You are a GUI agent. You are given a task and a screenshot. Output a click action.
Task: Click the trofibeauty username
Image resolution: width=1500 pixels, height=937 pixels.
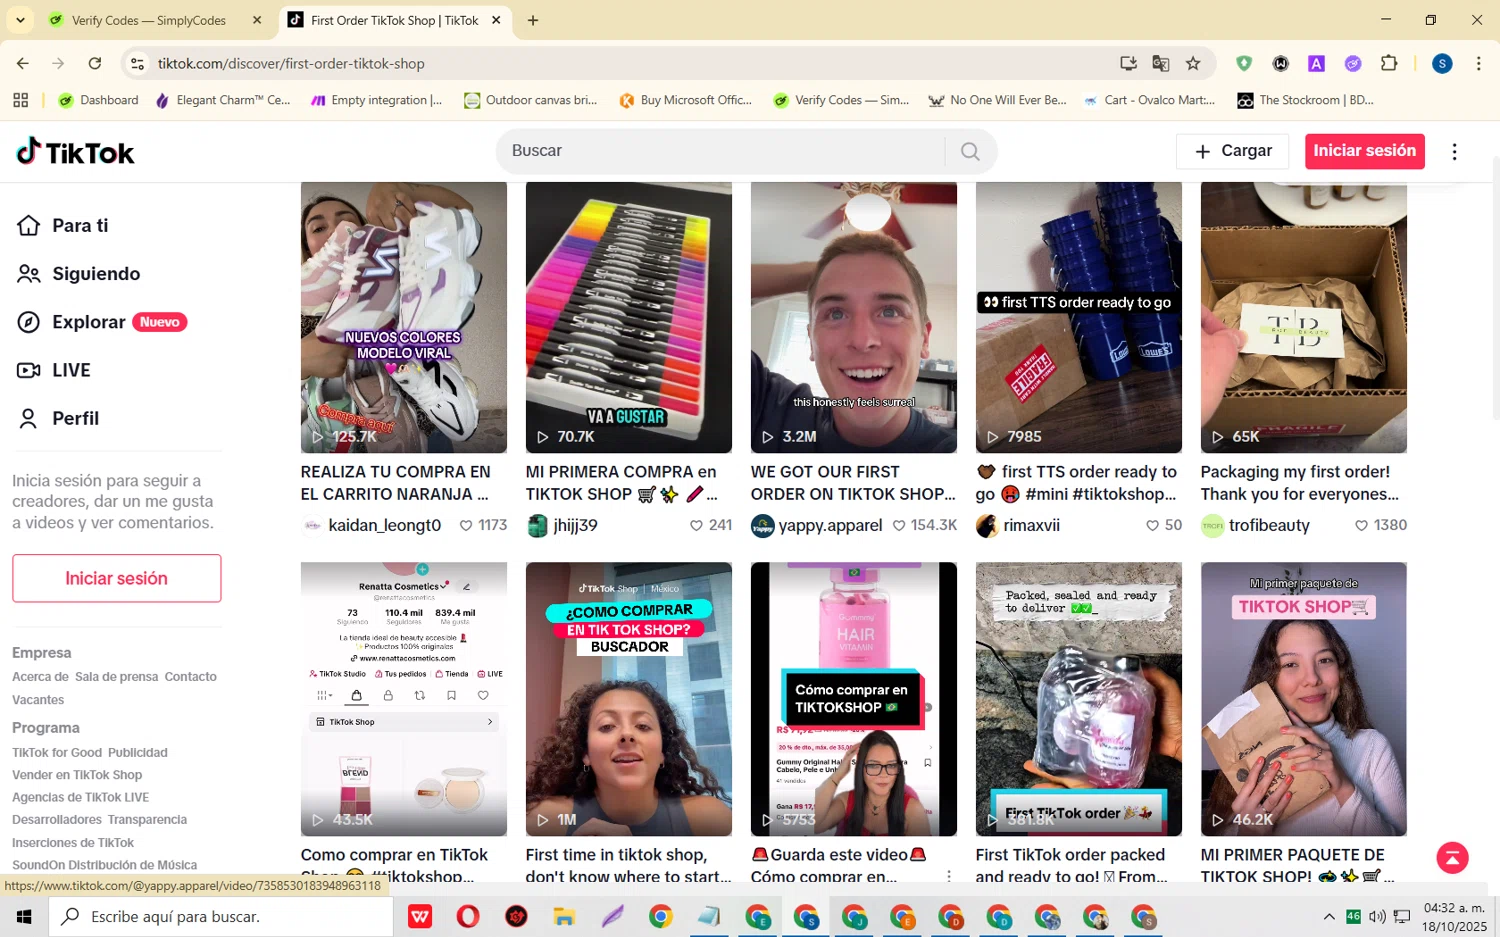pyautogui.click(x=1269, y=525)
